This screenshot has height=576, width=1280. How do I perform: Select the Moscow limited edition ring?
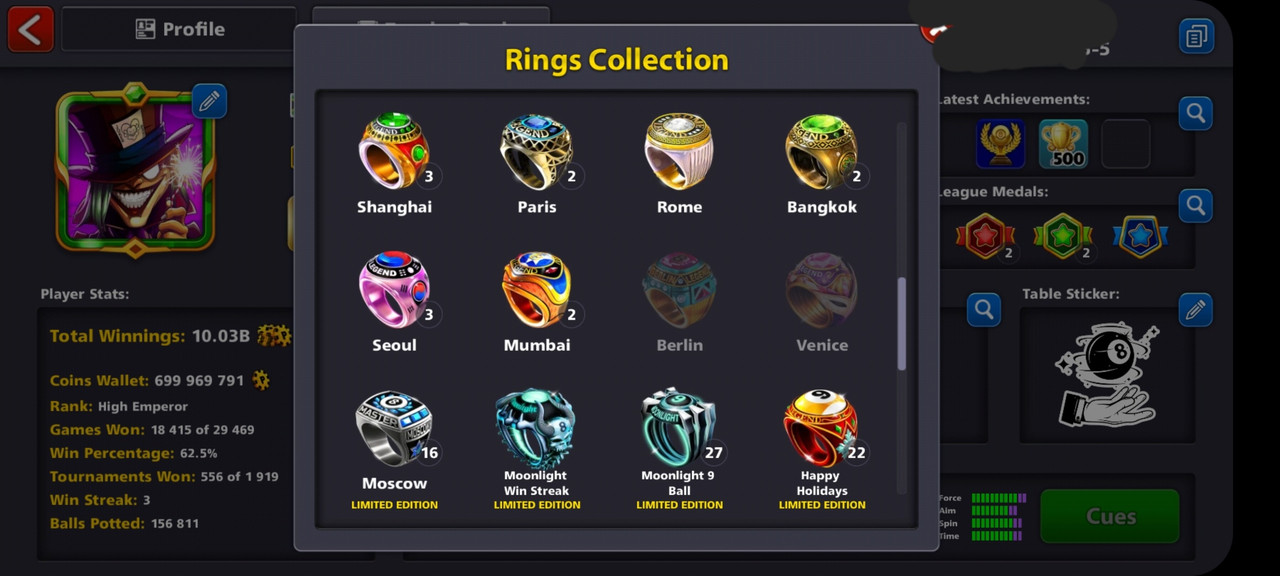pos(394,429)
